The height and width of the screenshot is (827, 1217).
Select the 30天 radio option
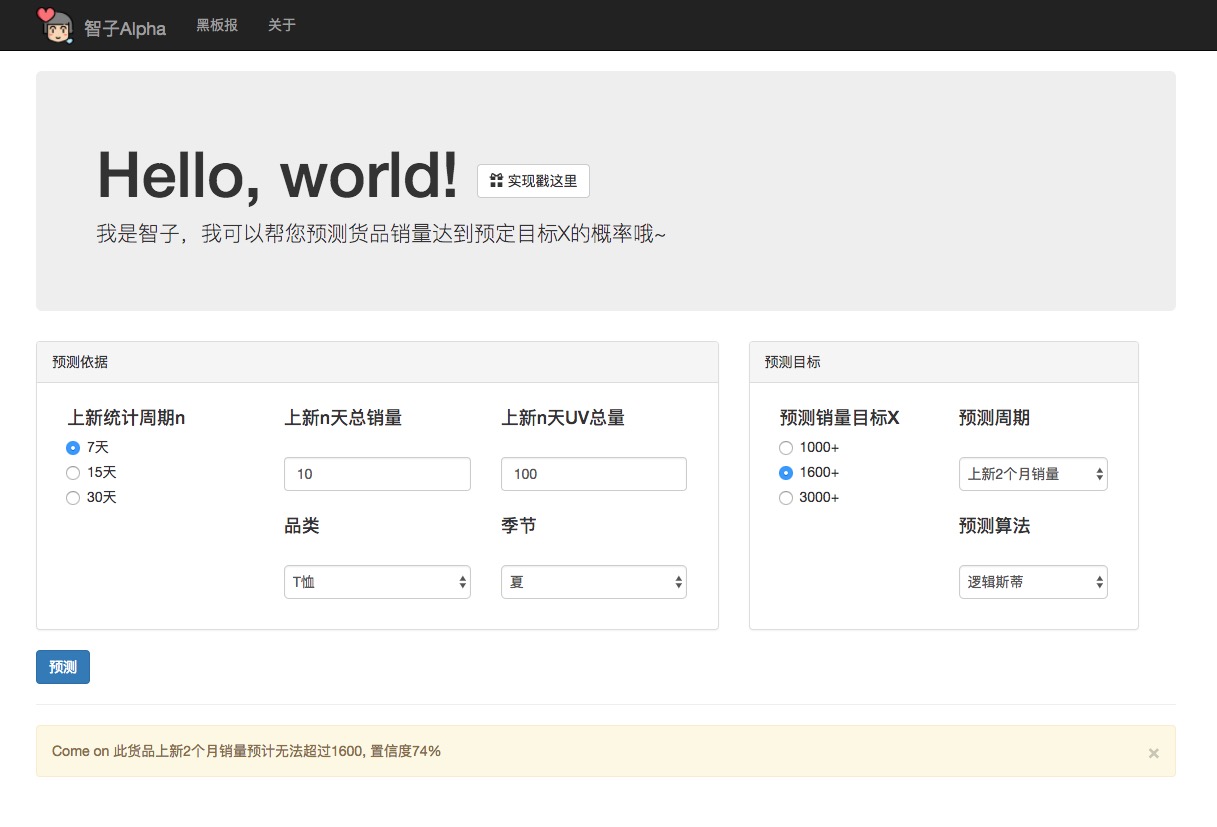pyautogui.click(x=73, y=498)
